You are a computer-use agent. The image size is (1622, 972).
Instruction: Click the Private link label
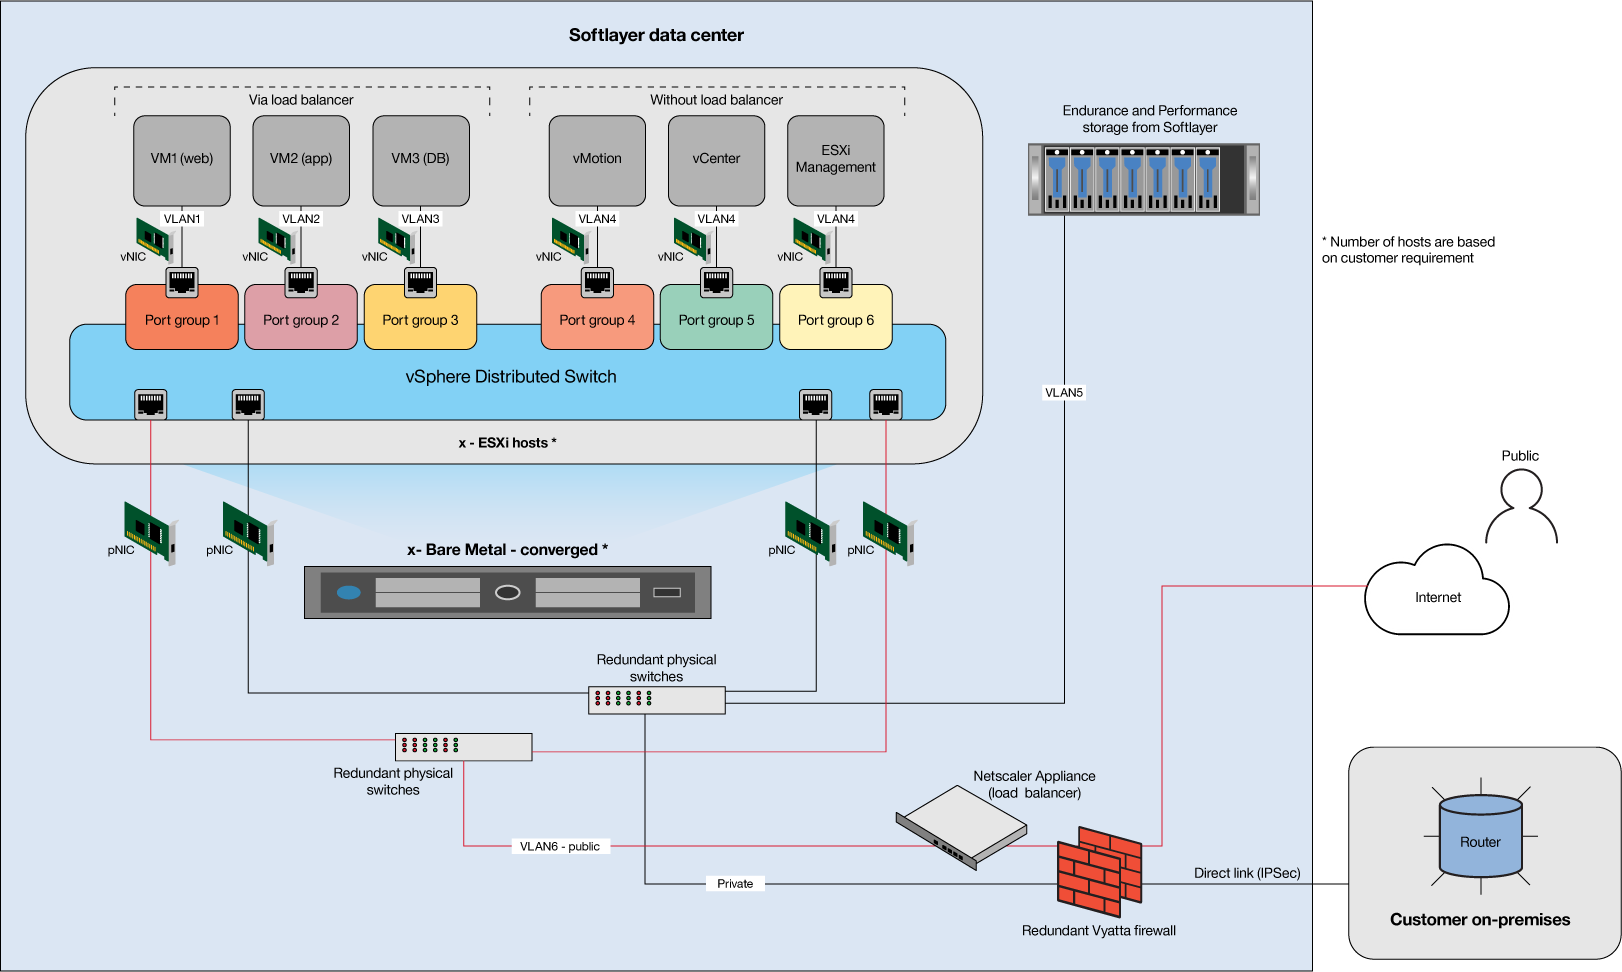click(x=735, y=884)
